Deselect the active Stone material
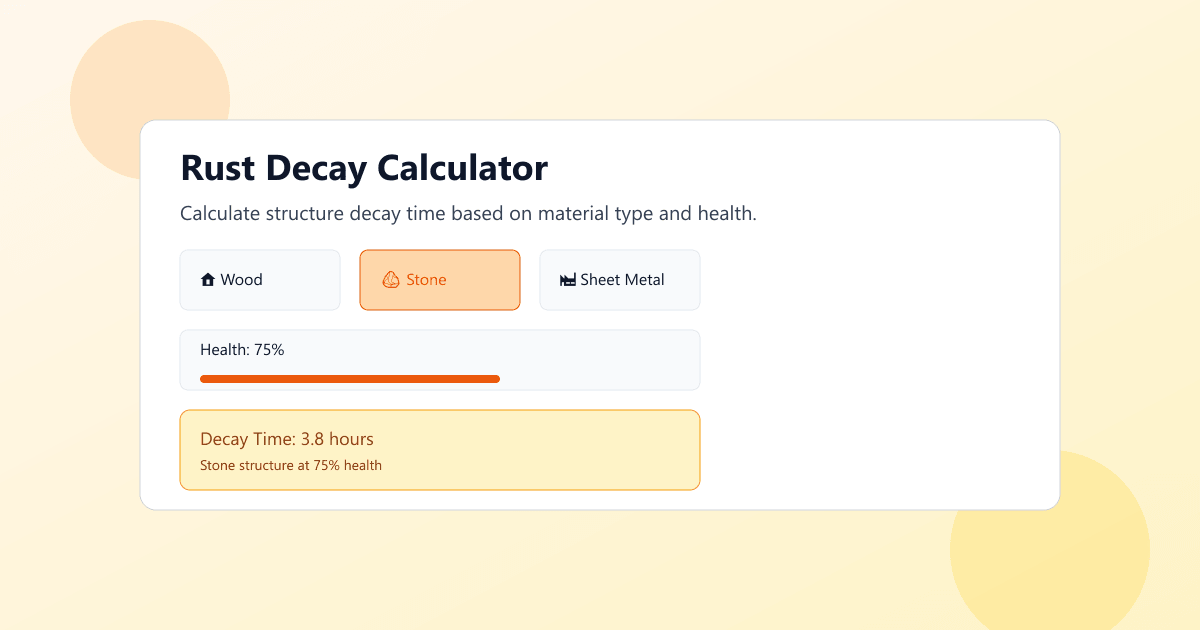 point(440,280)
